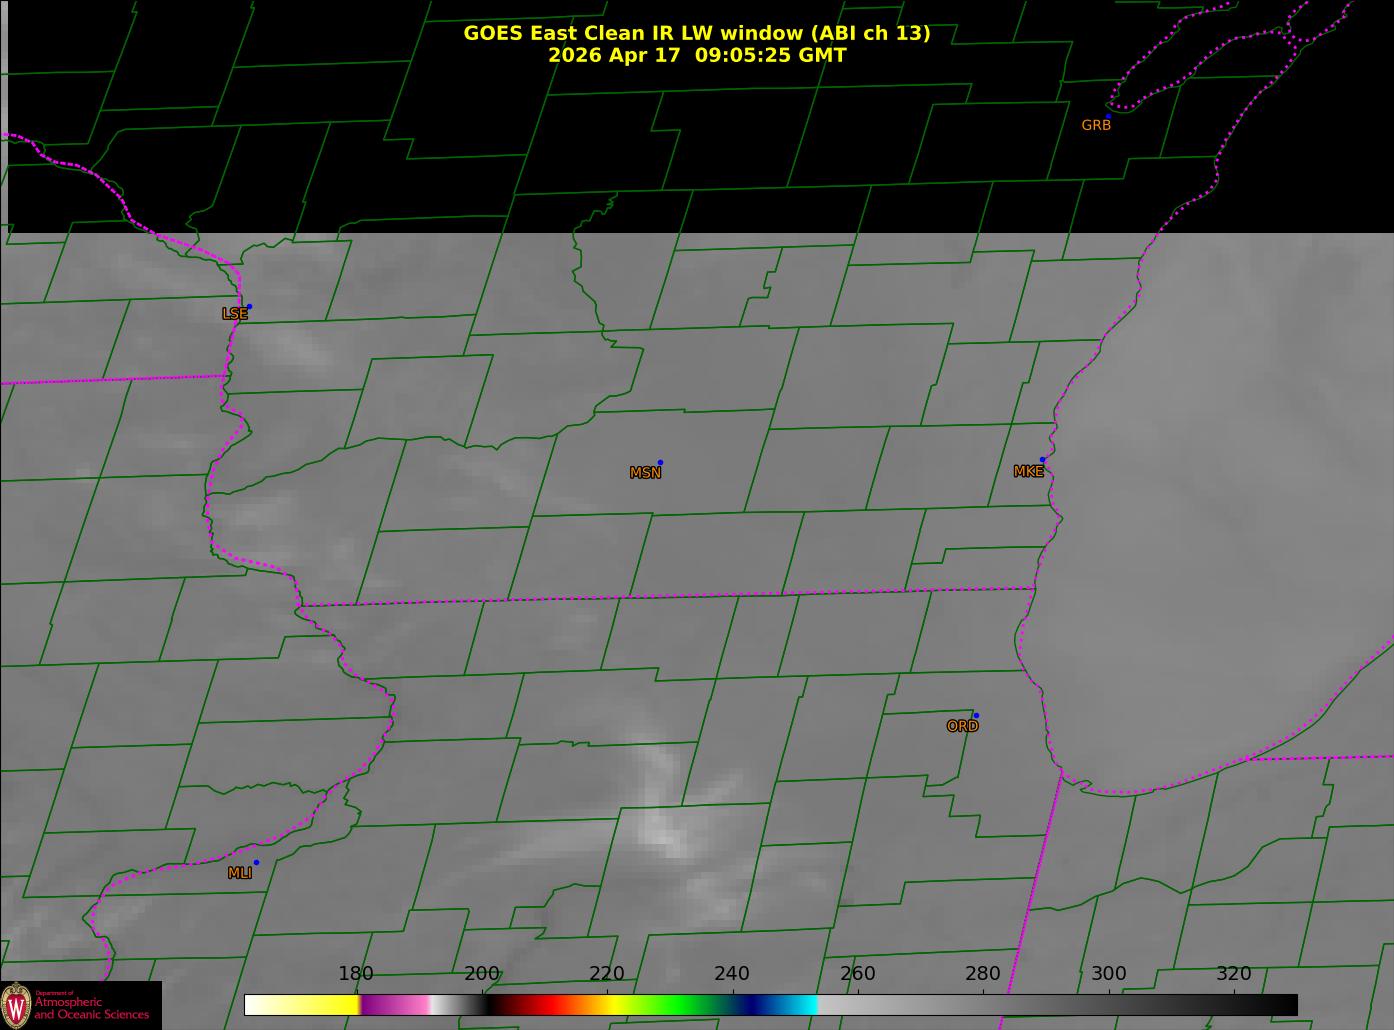This screenshot has width=1394, height=1030.
Task: Click the GRB station marker dot
Action: 1108,116
